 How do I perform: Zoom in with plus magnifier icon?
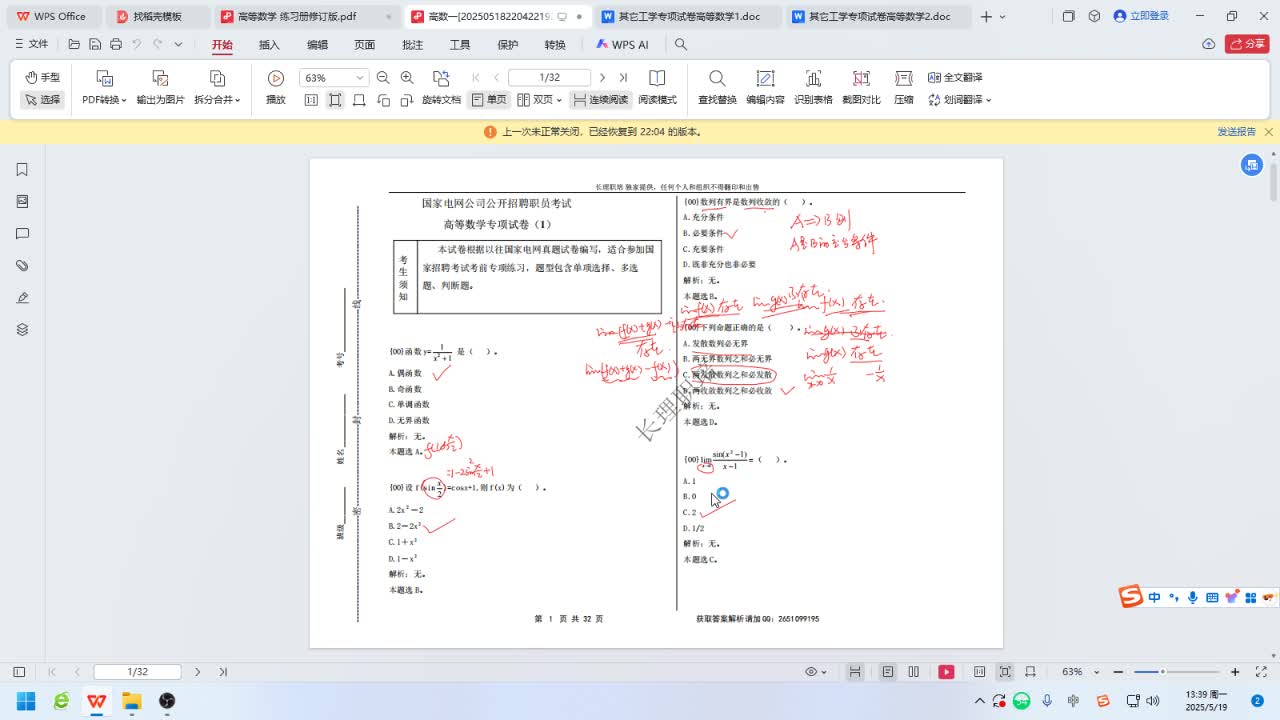point(407,78)
